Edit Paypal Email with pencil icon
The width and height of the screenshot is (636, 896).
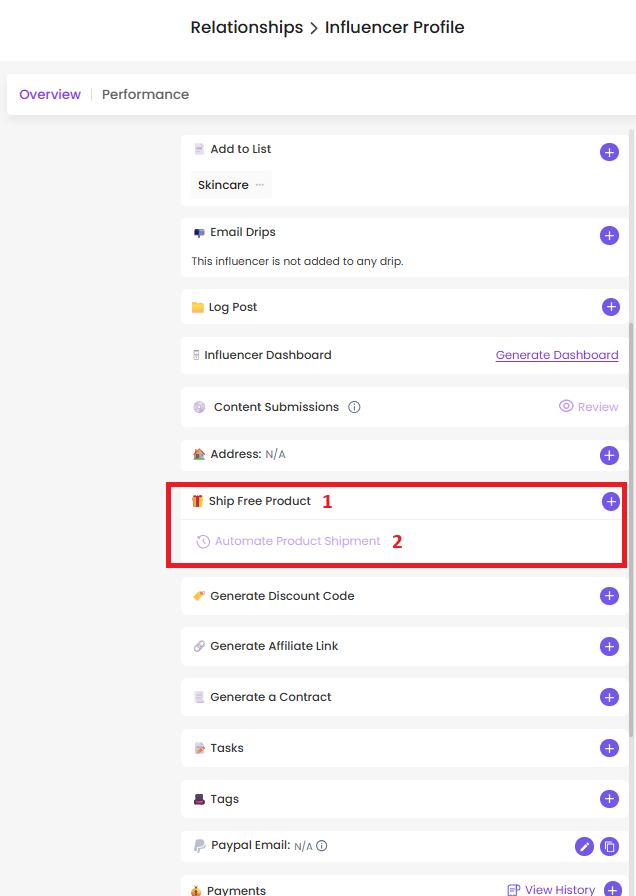[x=584, y=846]
